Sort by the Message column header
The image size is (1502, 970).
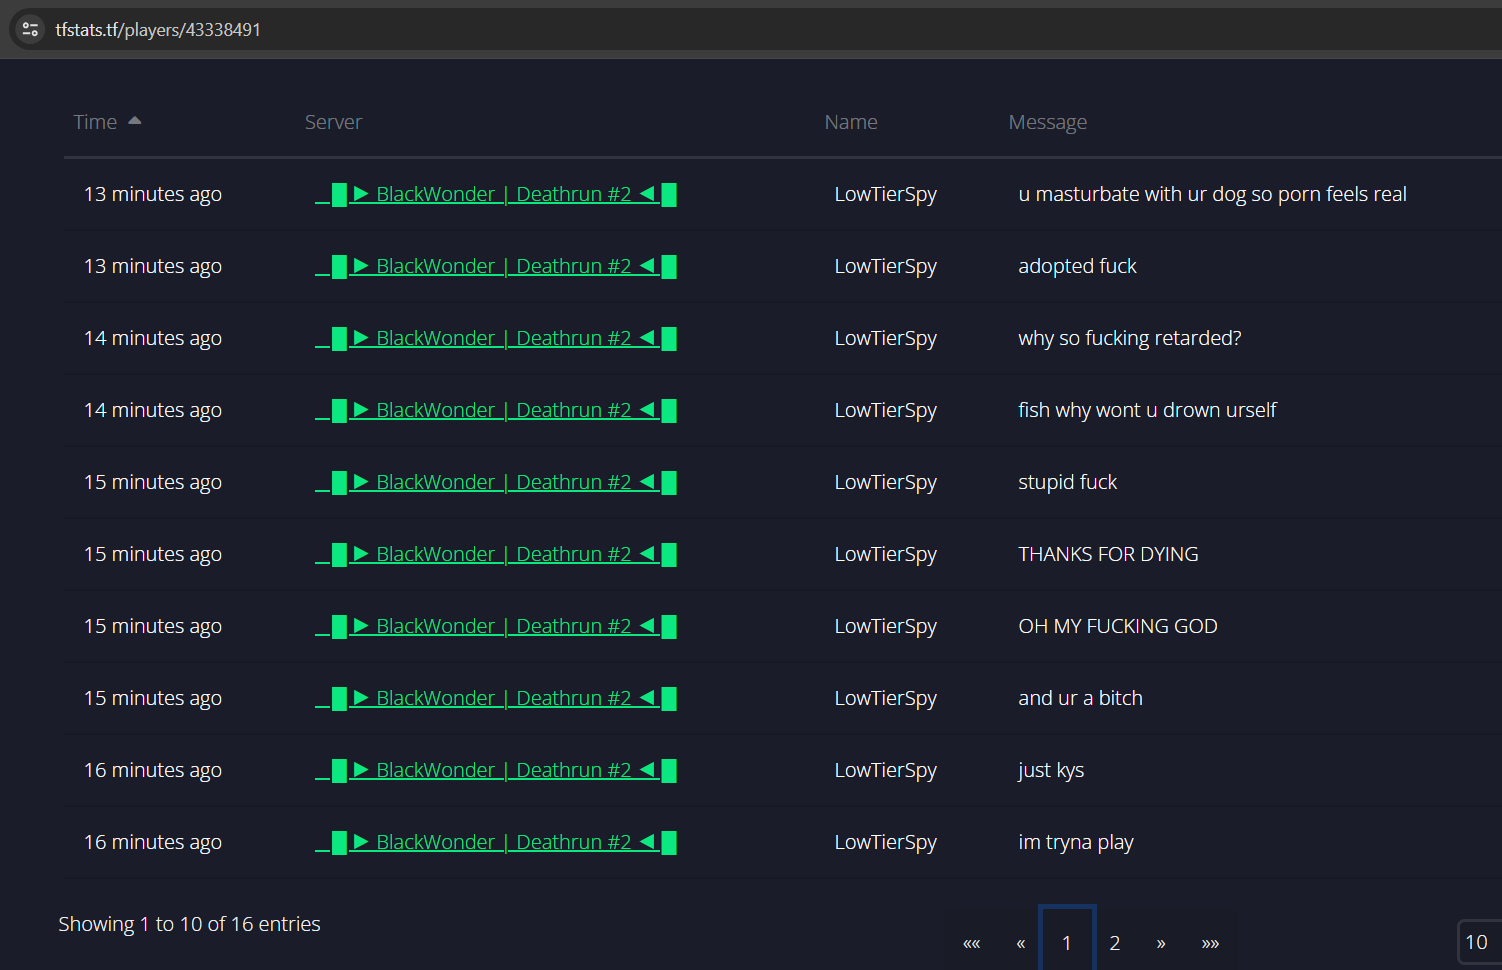tap(1047, 122)
